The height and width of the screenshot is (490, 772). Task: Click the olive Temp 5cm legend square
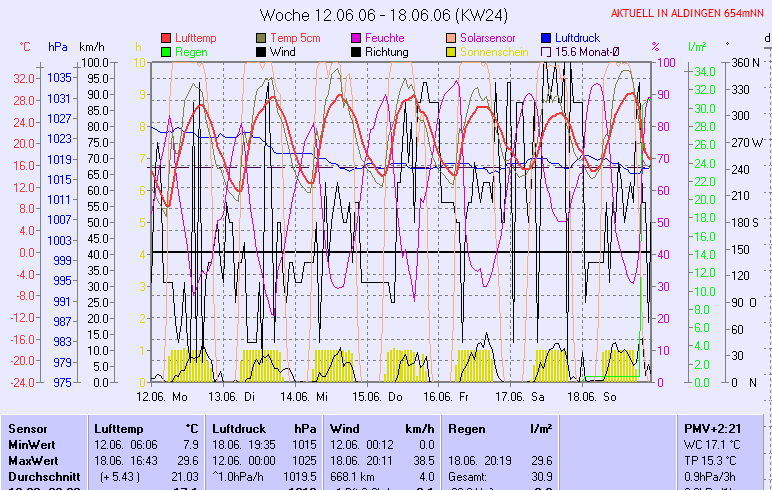(262, 38)
